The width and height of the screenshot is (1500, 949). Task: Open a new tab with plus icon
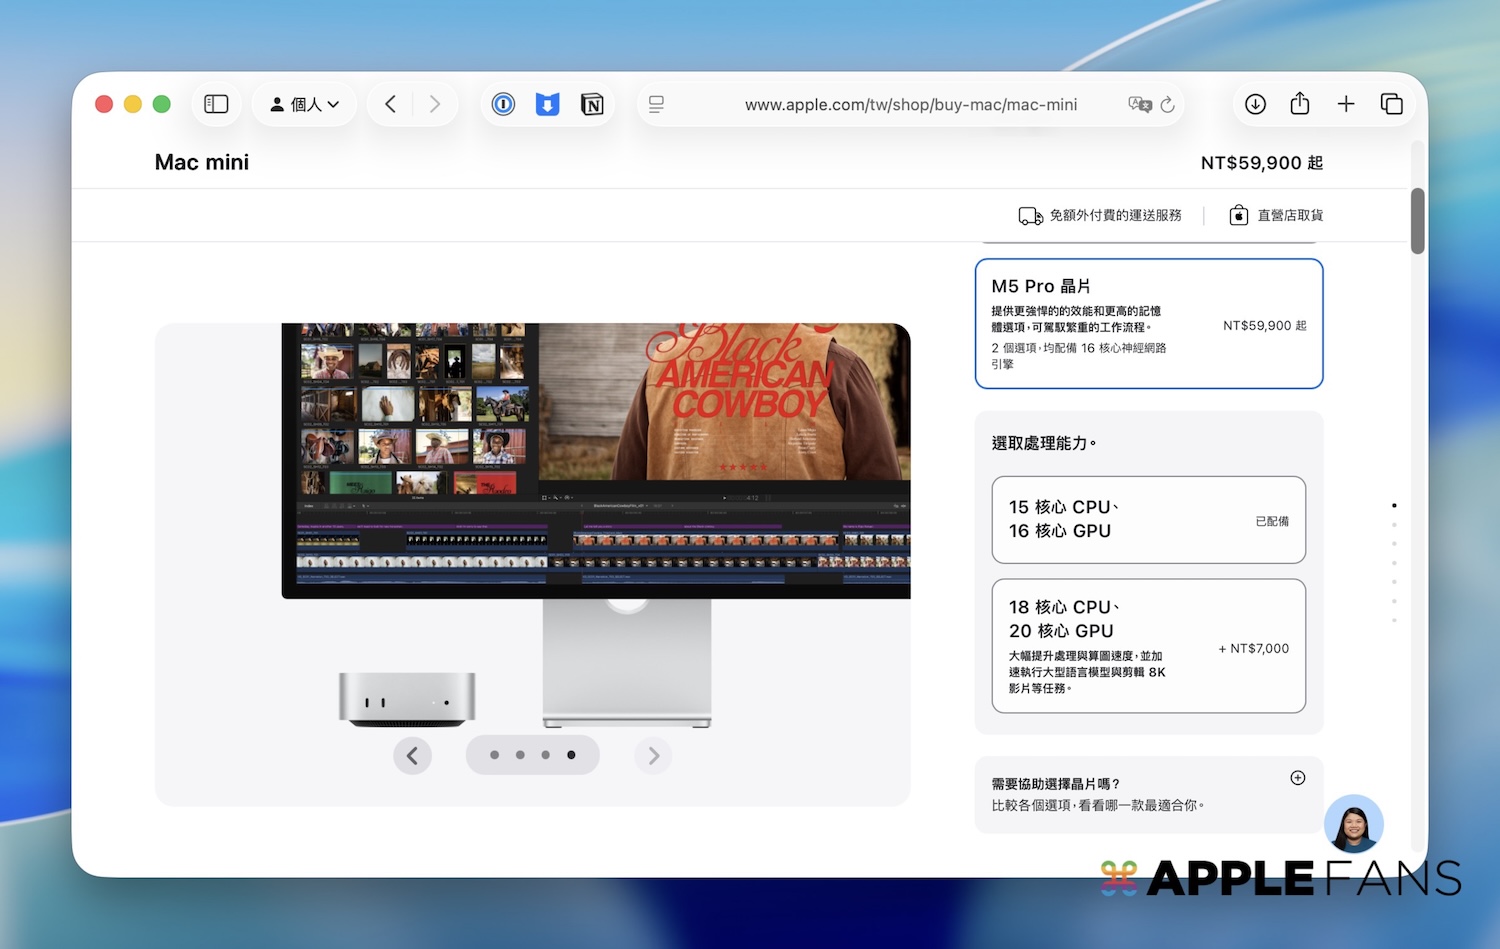click(x=1346, y=104)
